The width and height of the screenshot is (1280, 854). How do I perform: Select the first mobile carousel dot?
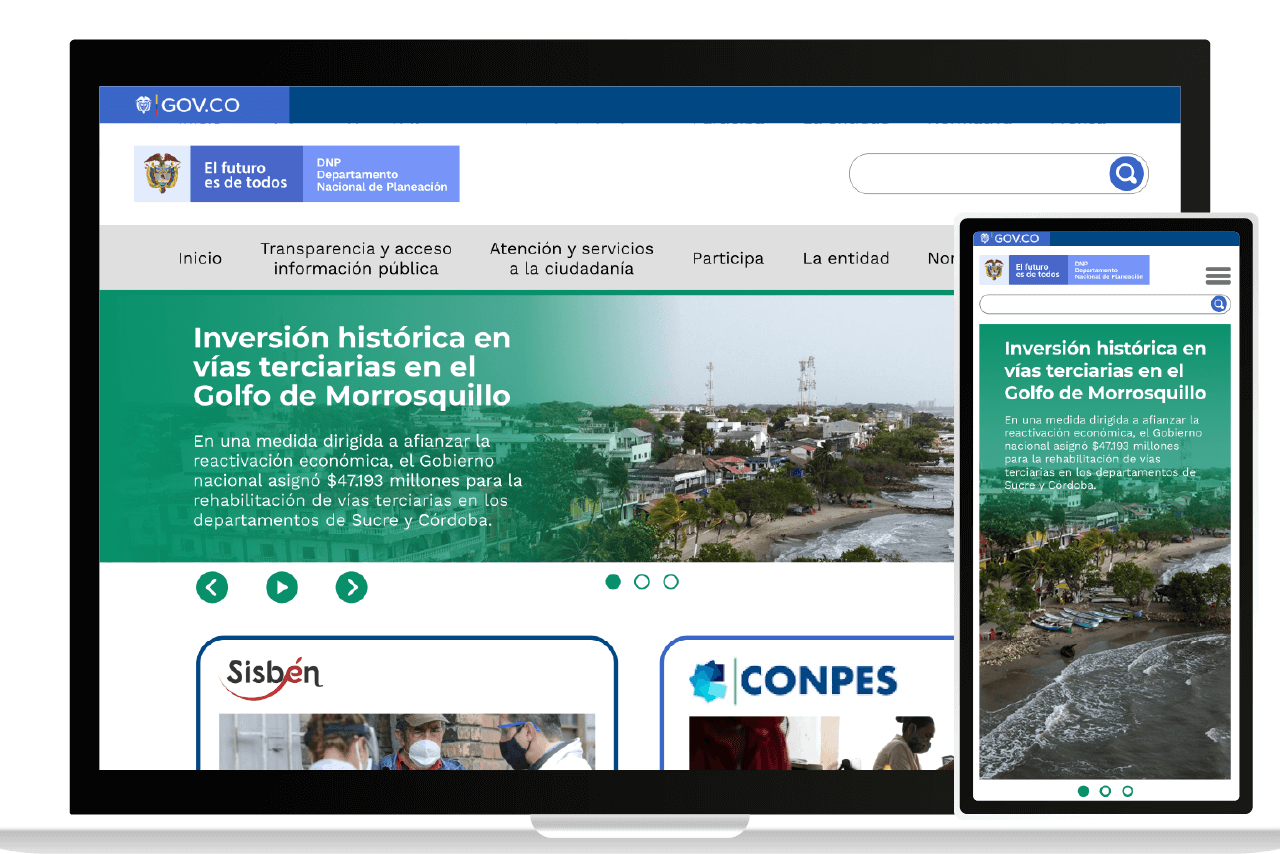(x=1083, y=791)
